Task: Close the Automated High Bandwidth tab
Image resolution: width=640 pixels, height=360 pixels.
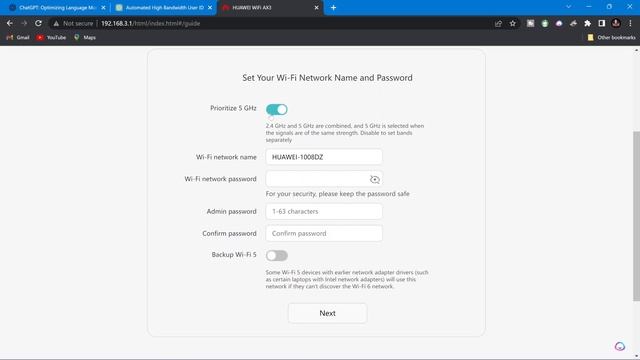Action: [210, 8]
